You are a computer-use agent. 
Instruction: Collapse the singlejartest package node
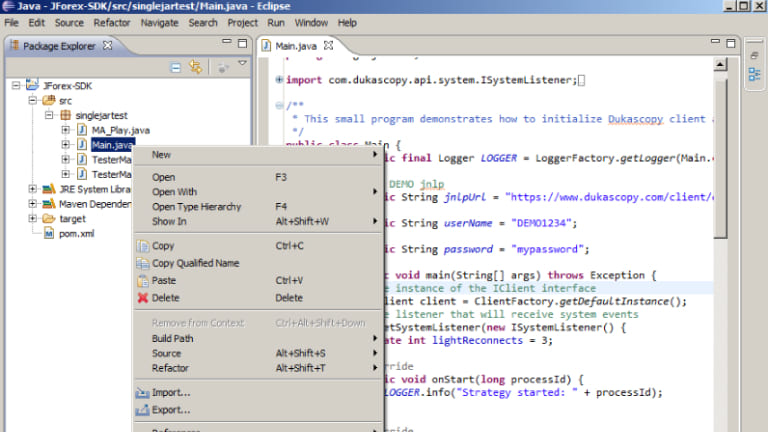point(49,115)
